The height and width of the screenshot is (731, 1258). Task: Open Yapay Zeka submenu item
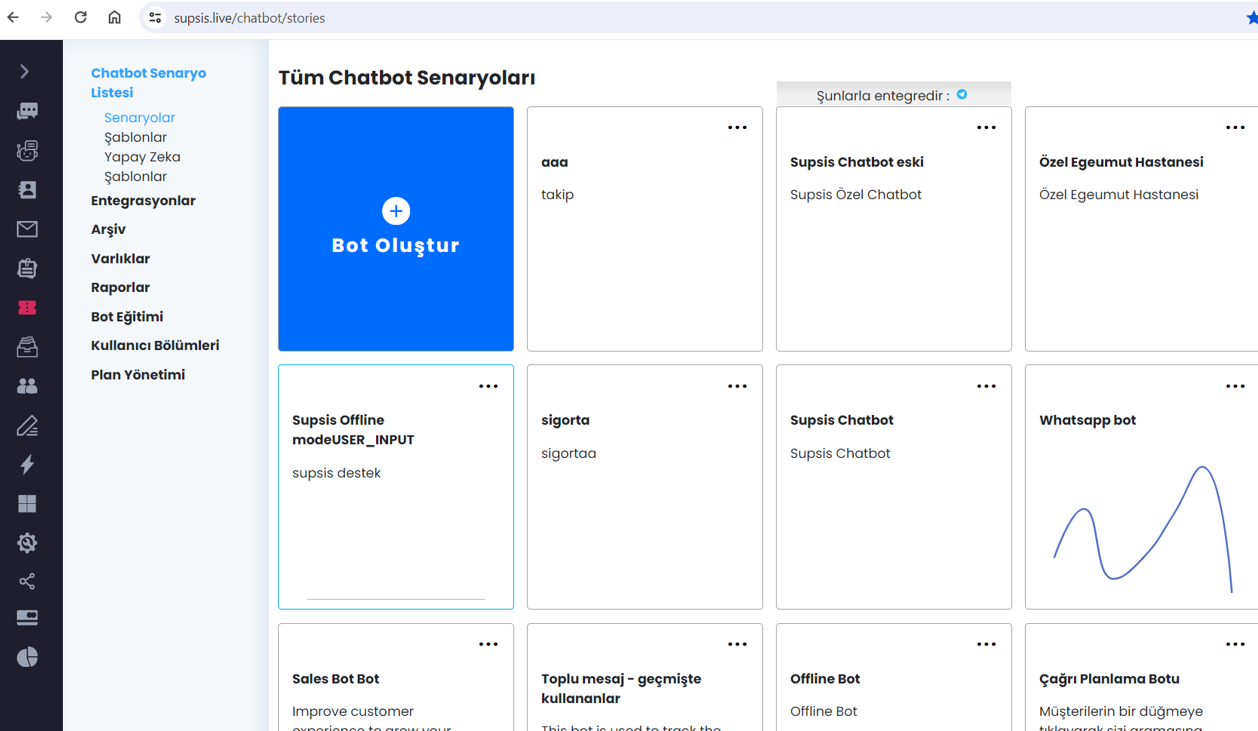click(x=142, y=157)
